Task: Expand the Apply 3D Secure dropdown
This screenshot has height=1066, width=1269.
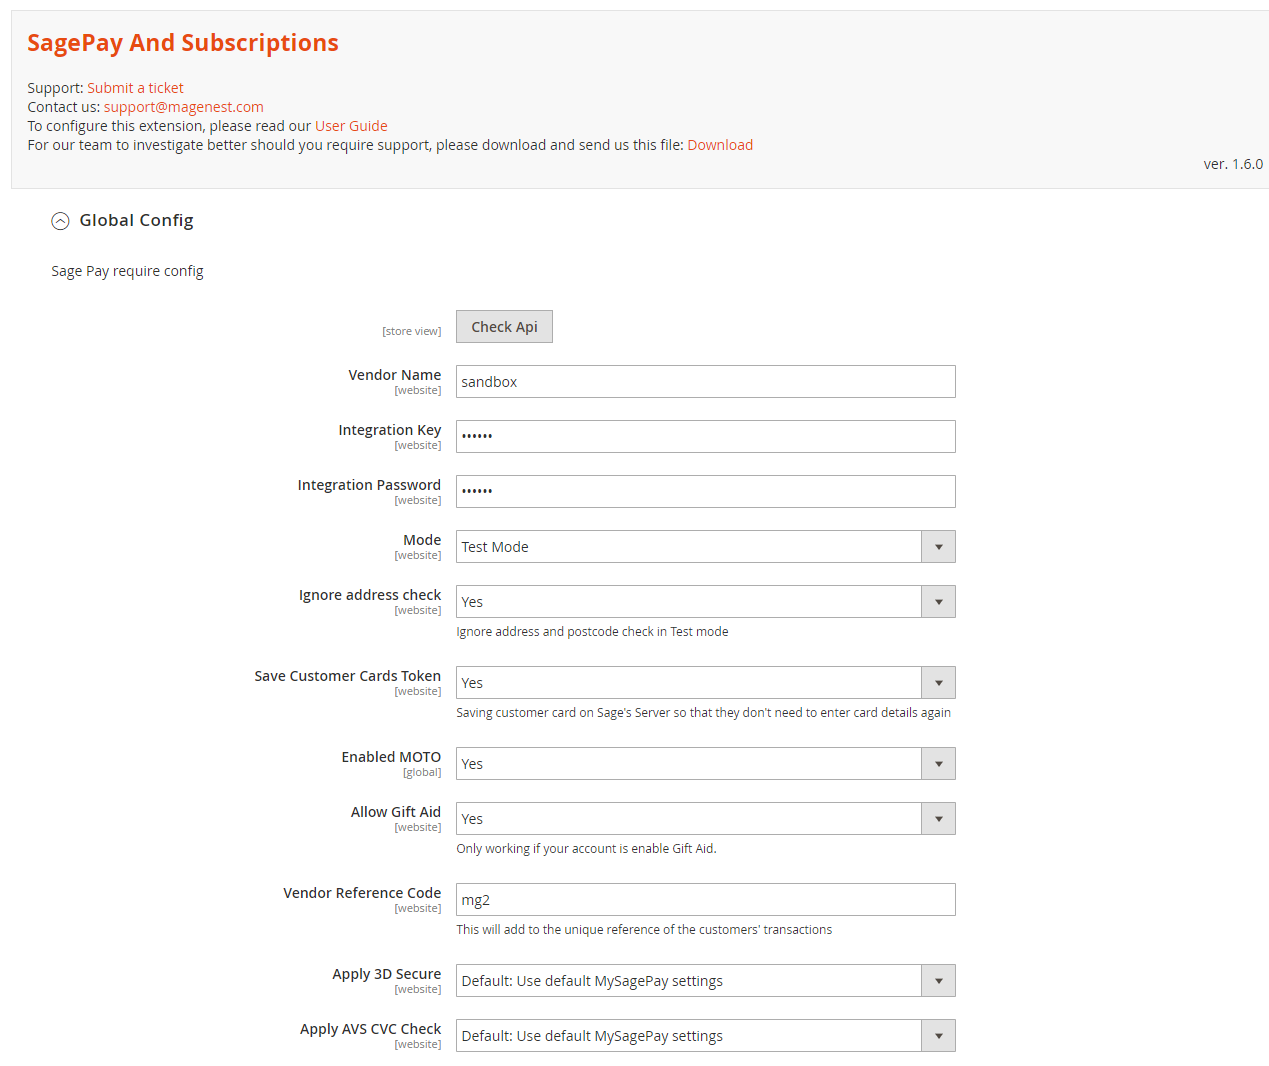Action: [x=705, y=981]
